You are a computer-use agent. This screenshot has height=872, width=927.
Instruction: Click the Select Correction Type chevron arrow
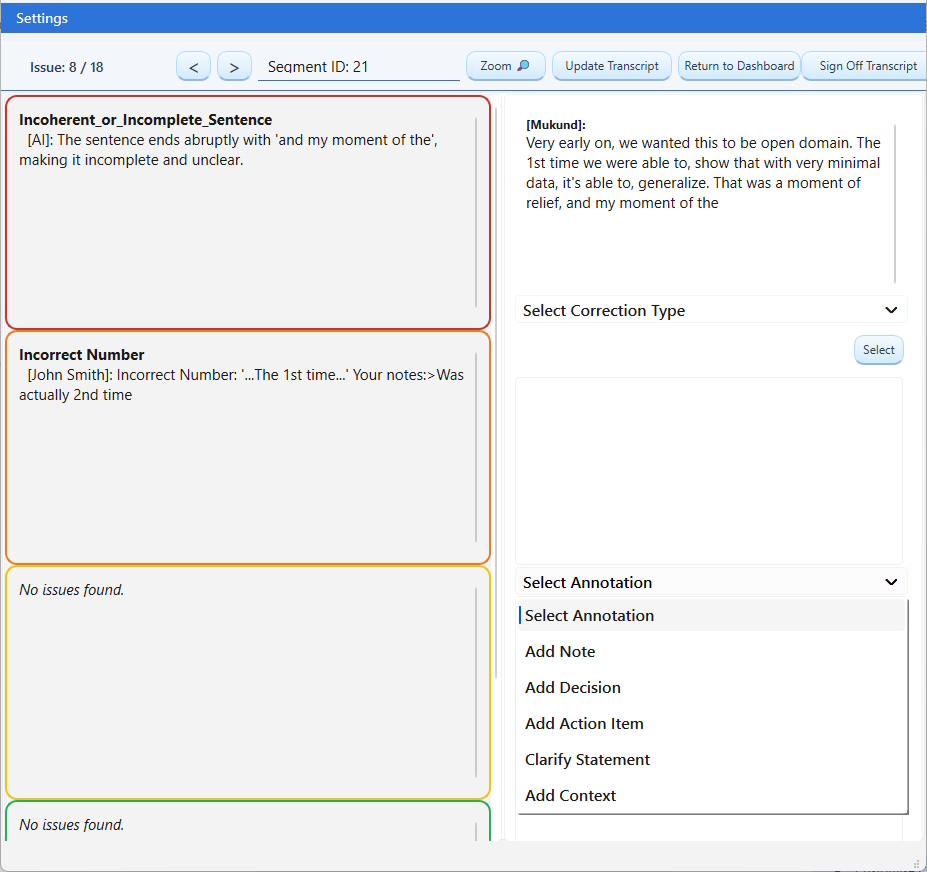click(891, 310)
